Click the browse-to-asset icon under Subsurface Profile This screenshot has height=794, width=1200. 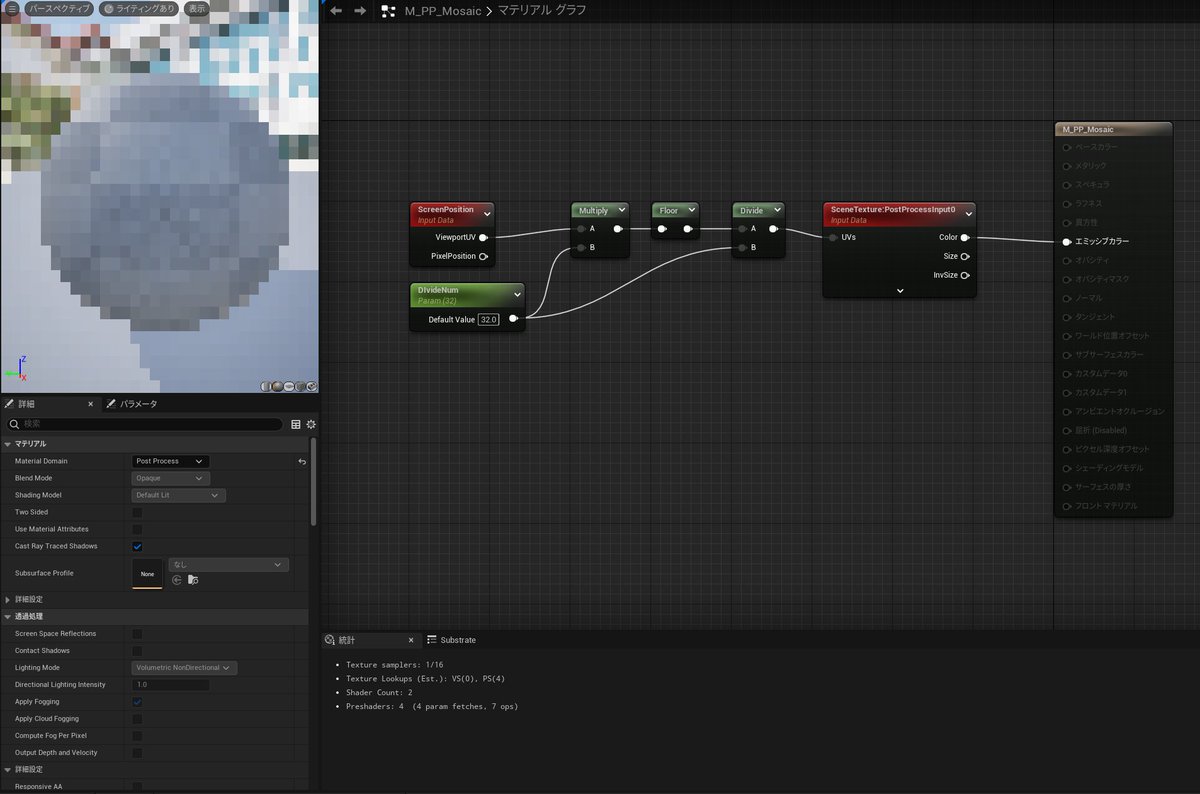click(192, 579)
